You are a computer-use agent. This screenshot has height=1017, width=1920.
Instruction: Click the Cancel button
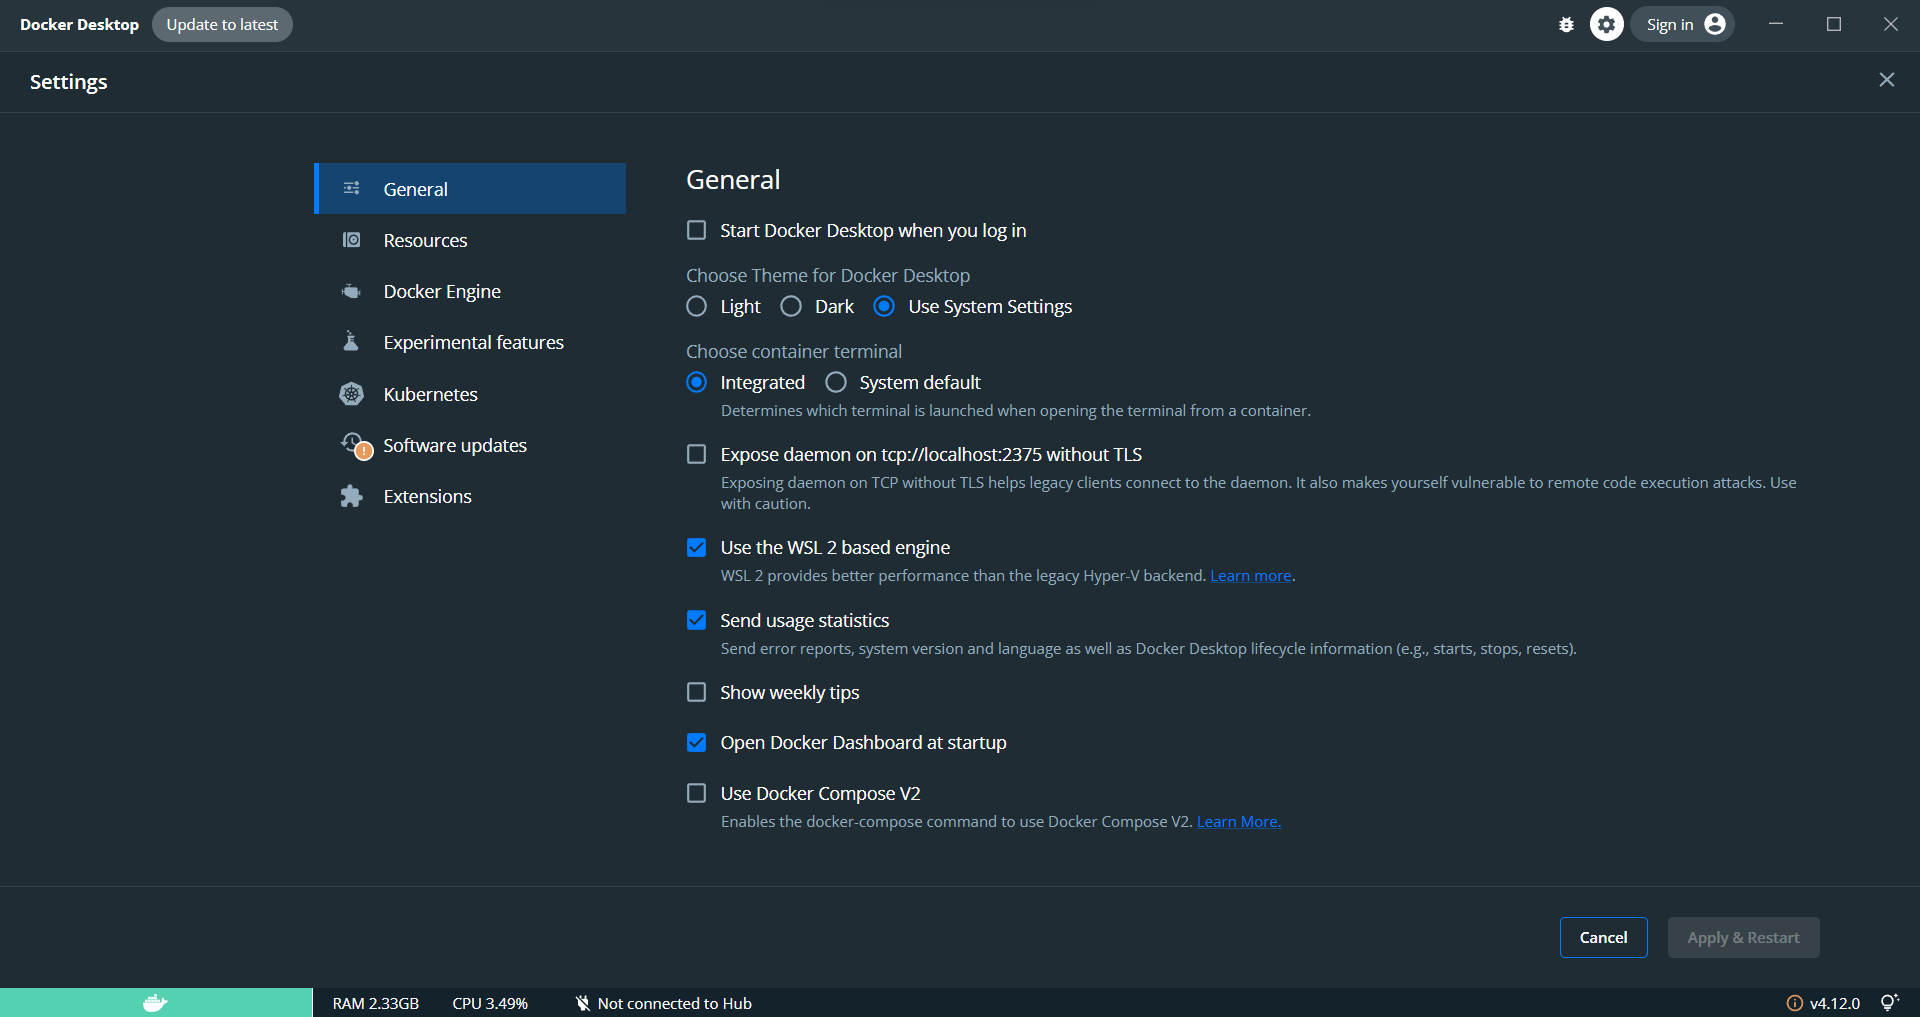(x=1604, y=937)
